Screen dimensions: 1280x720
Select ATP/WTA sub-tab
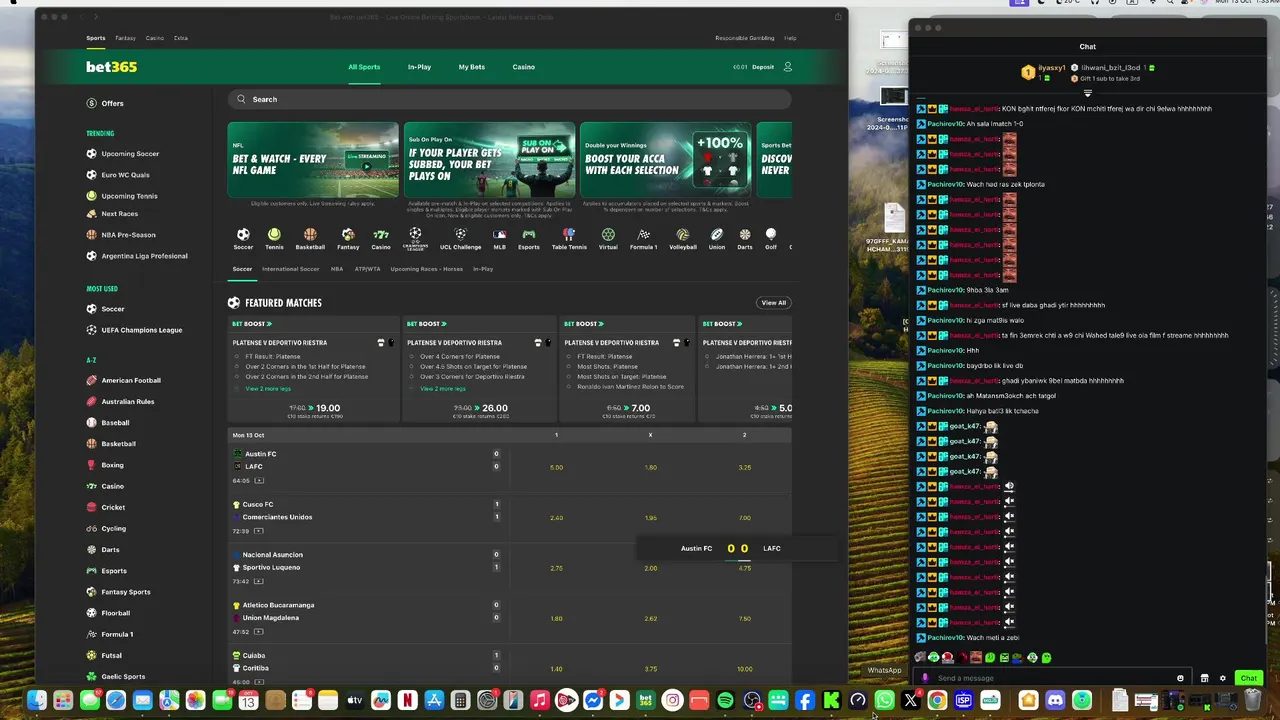click(x=367, y=269)
